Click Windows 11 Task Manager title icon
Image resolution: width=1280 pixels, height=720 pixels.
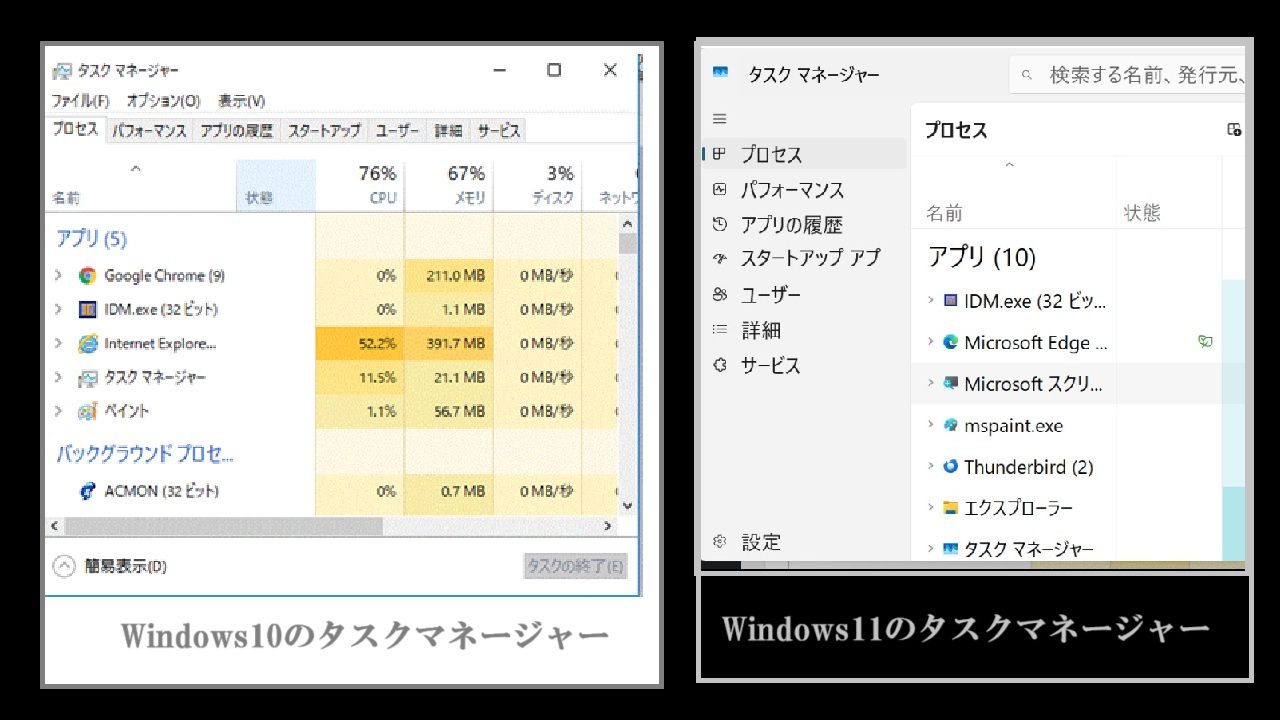[721, 74]
